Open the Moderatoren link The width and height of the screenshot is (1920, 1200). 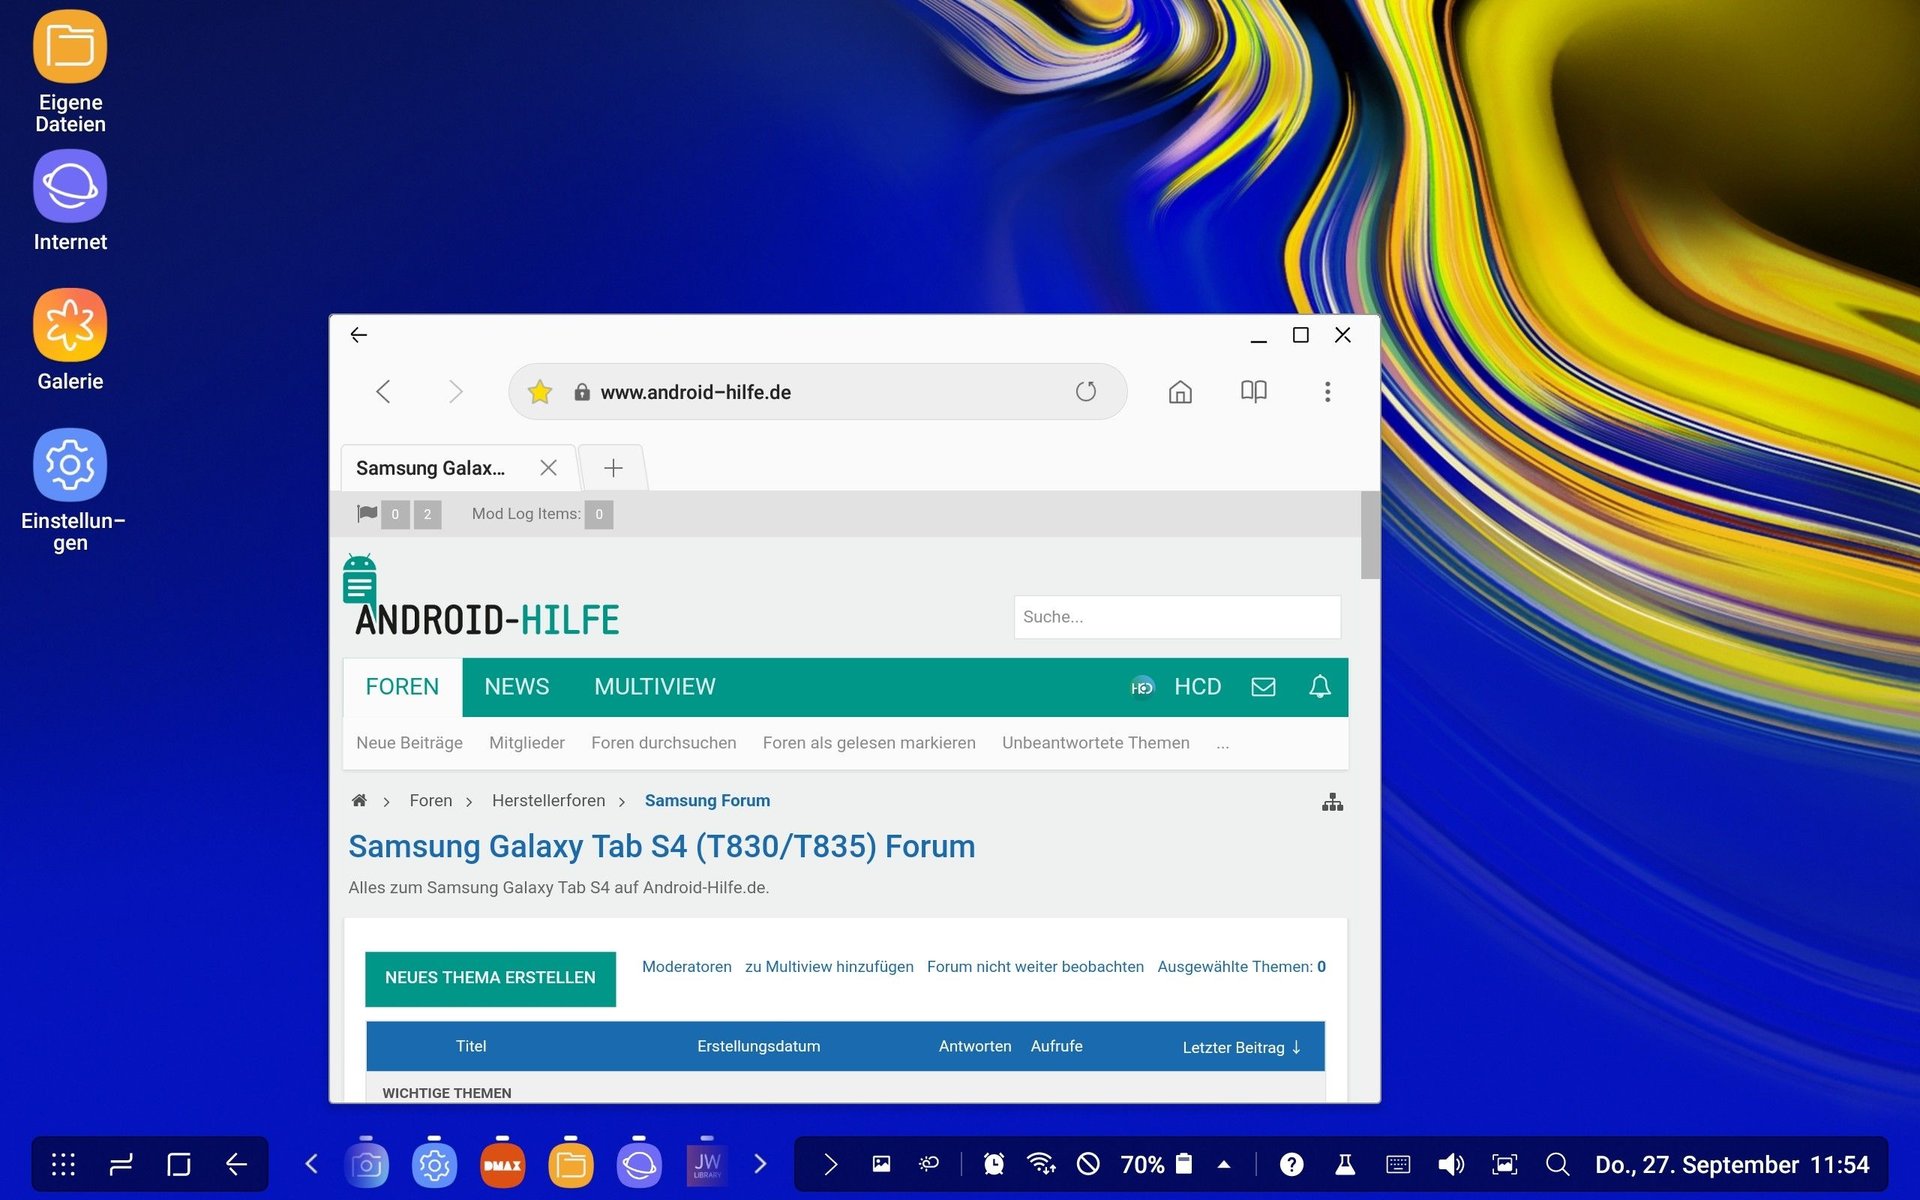(687, 966)
